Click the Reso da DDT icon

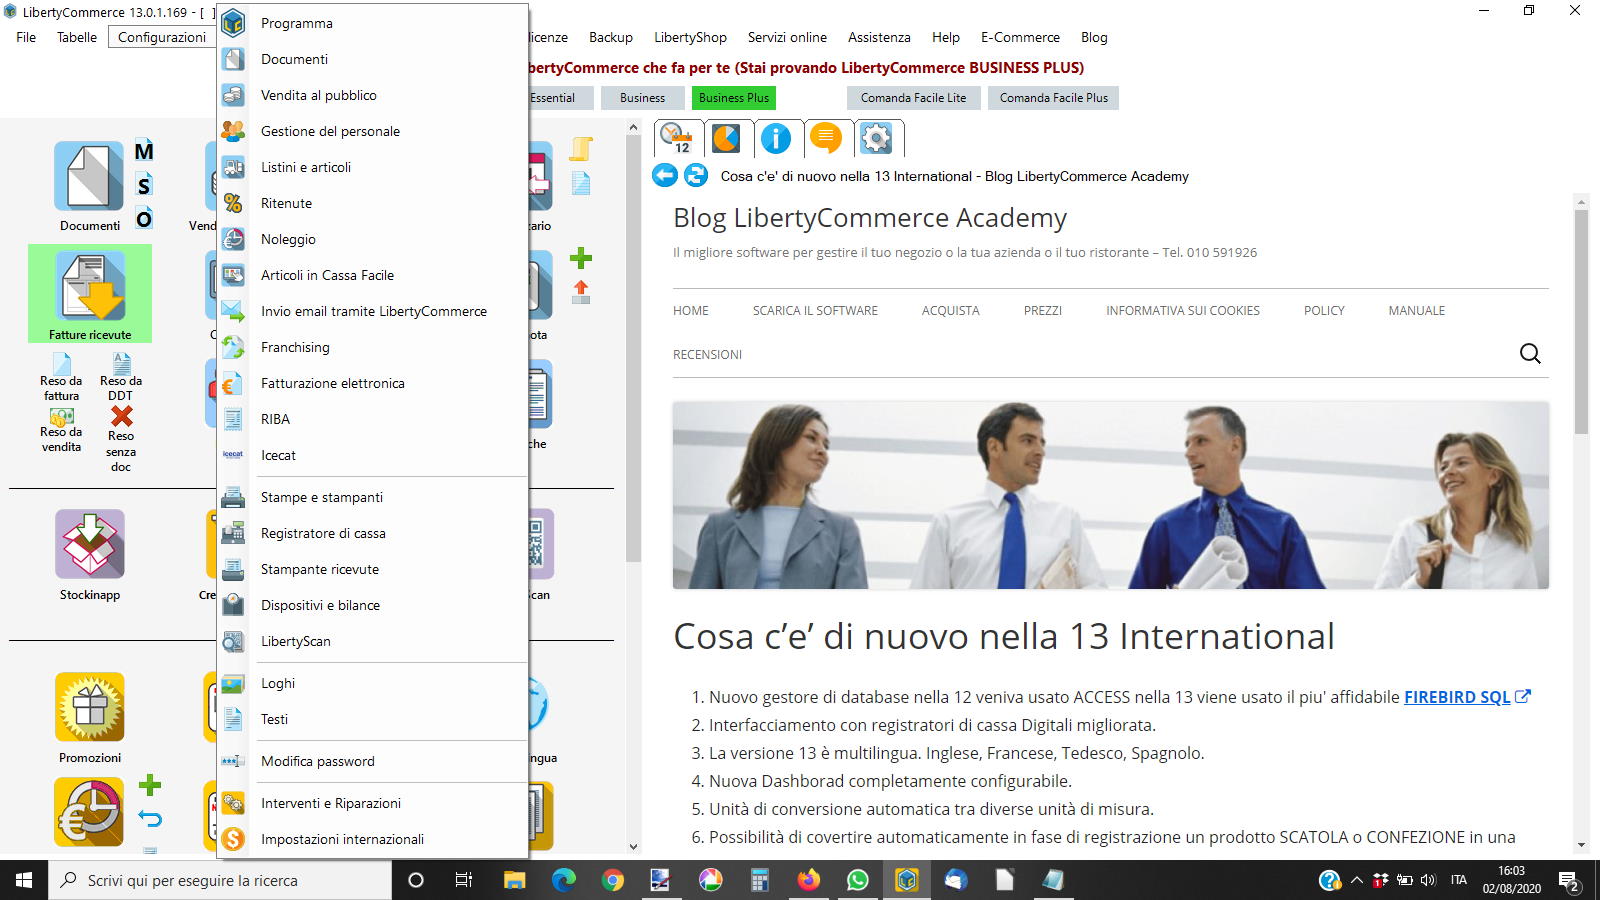click(x=121, y=364)
